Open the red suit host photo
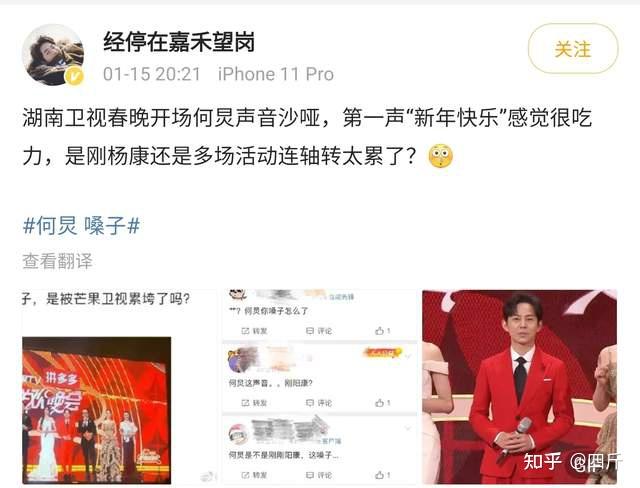The width and height of the screenshot is (640, 488). [519, 387]
